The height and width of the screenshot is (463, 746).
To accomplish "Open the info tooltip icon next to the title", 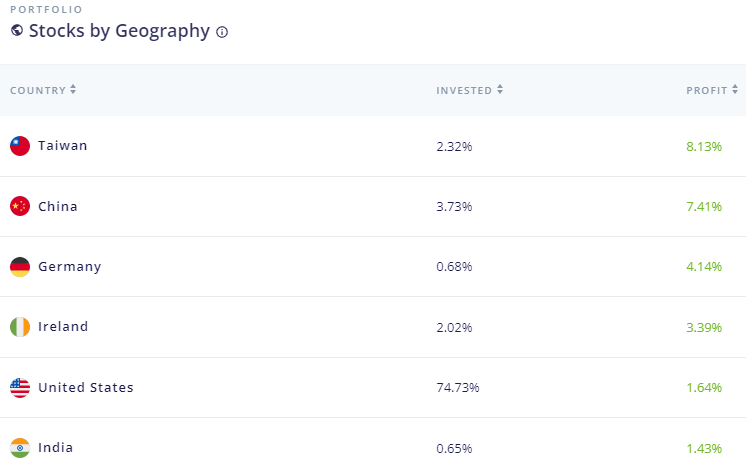I will [x=222, y=32].
